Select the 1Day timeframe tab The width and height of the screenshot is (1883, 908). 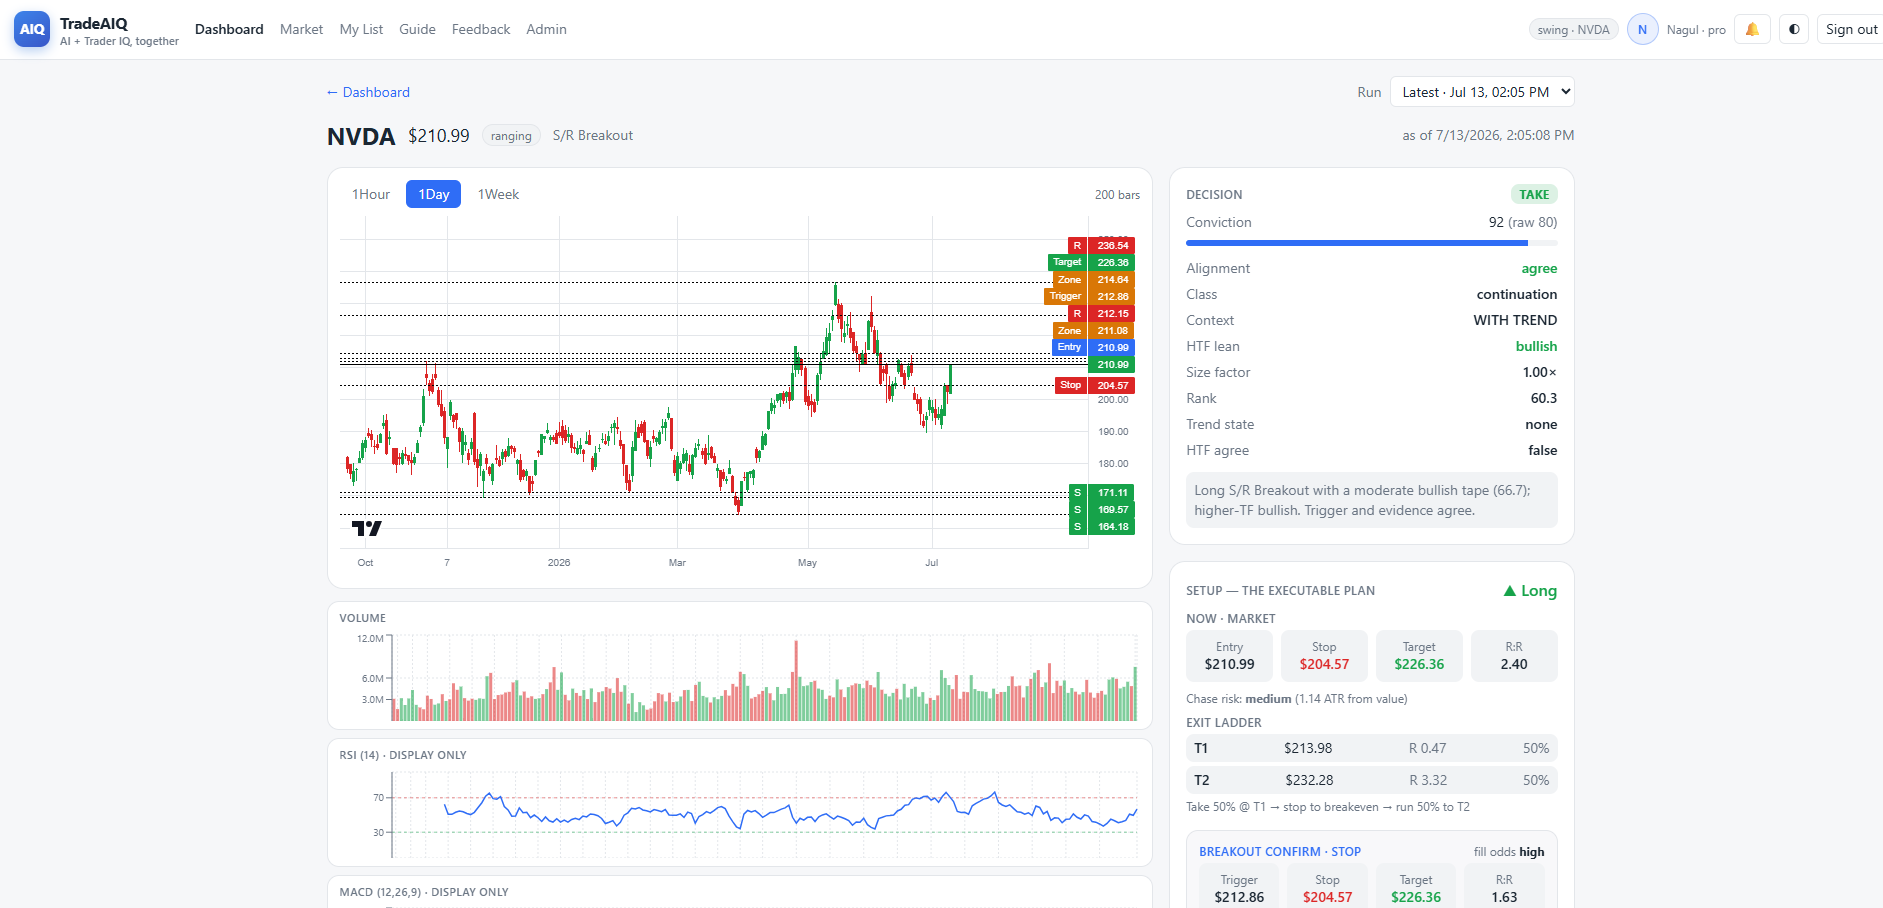click(x=433, y=194)
